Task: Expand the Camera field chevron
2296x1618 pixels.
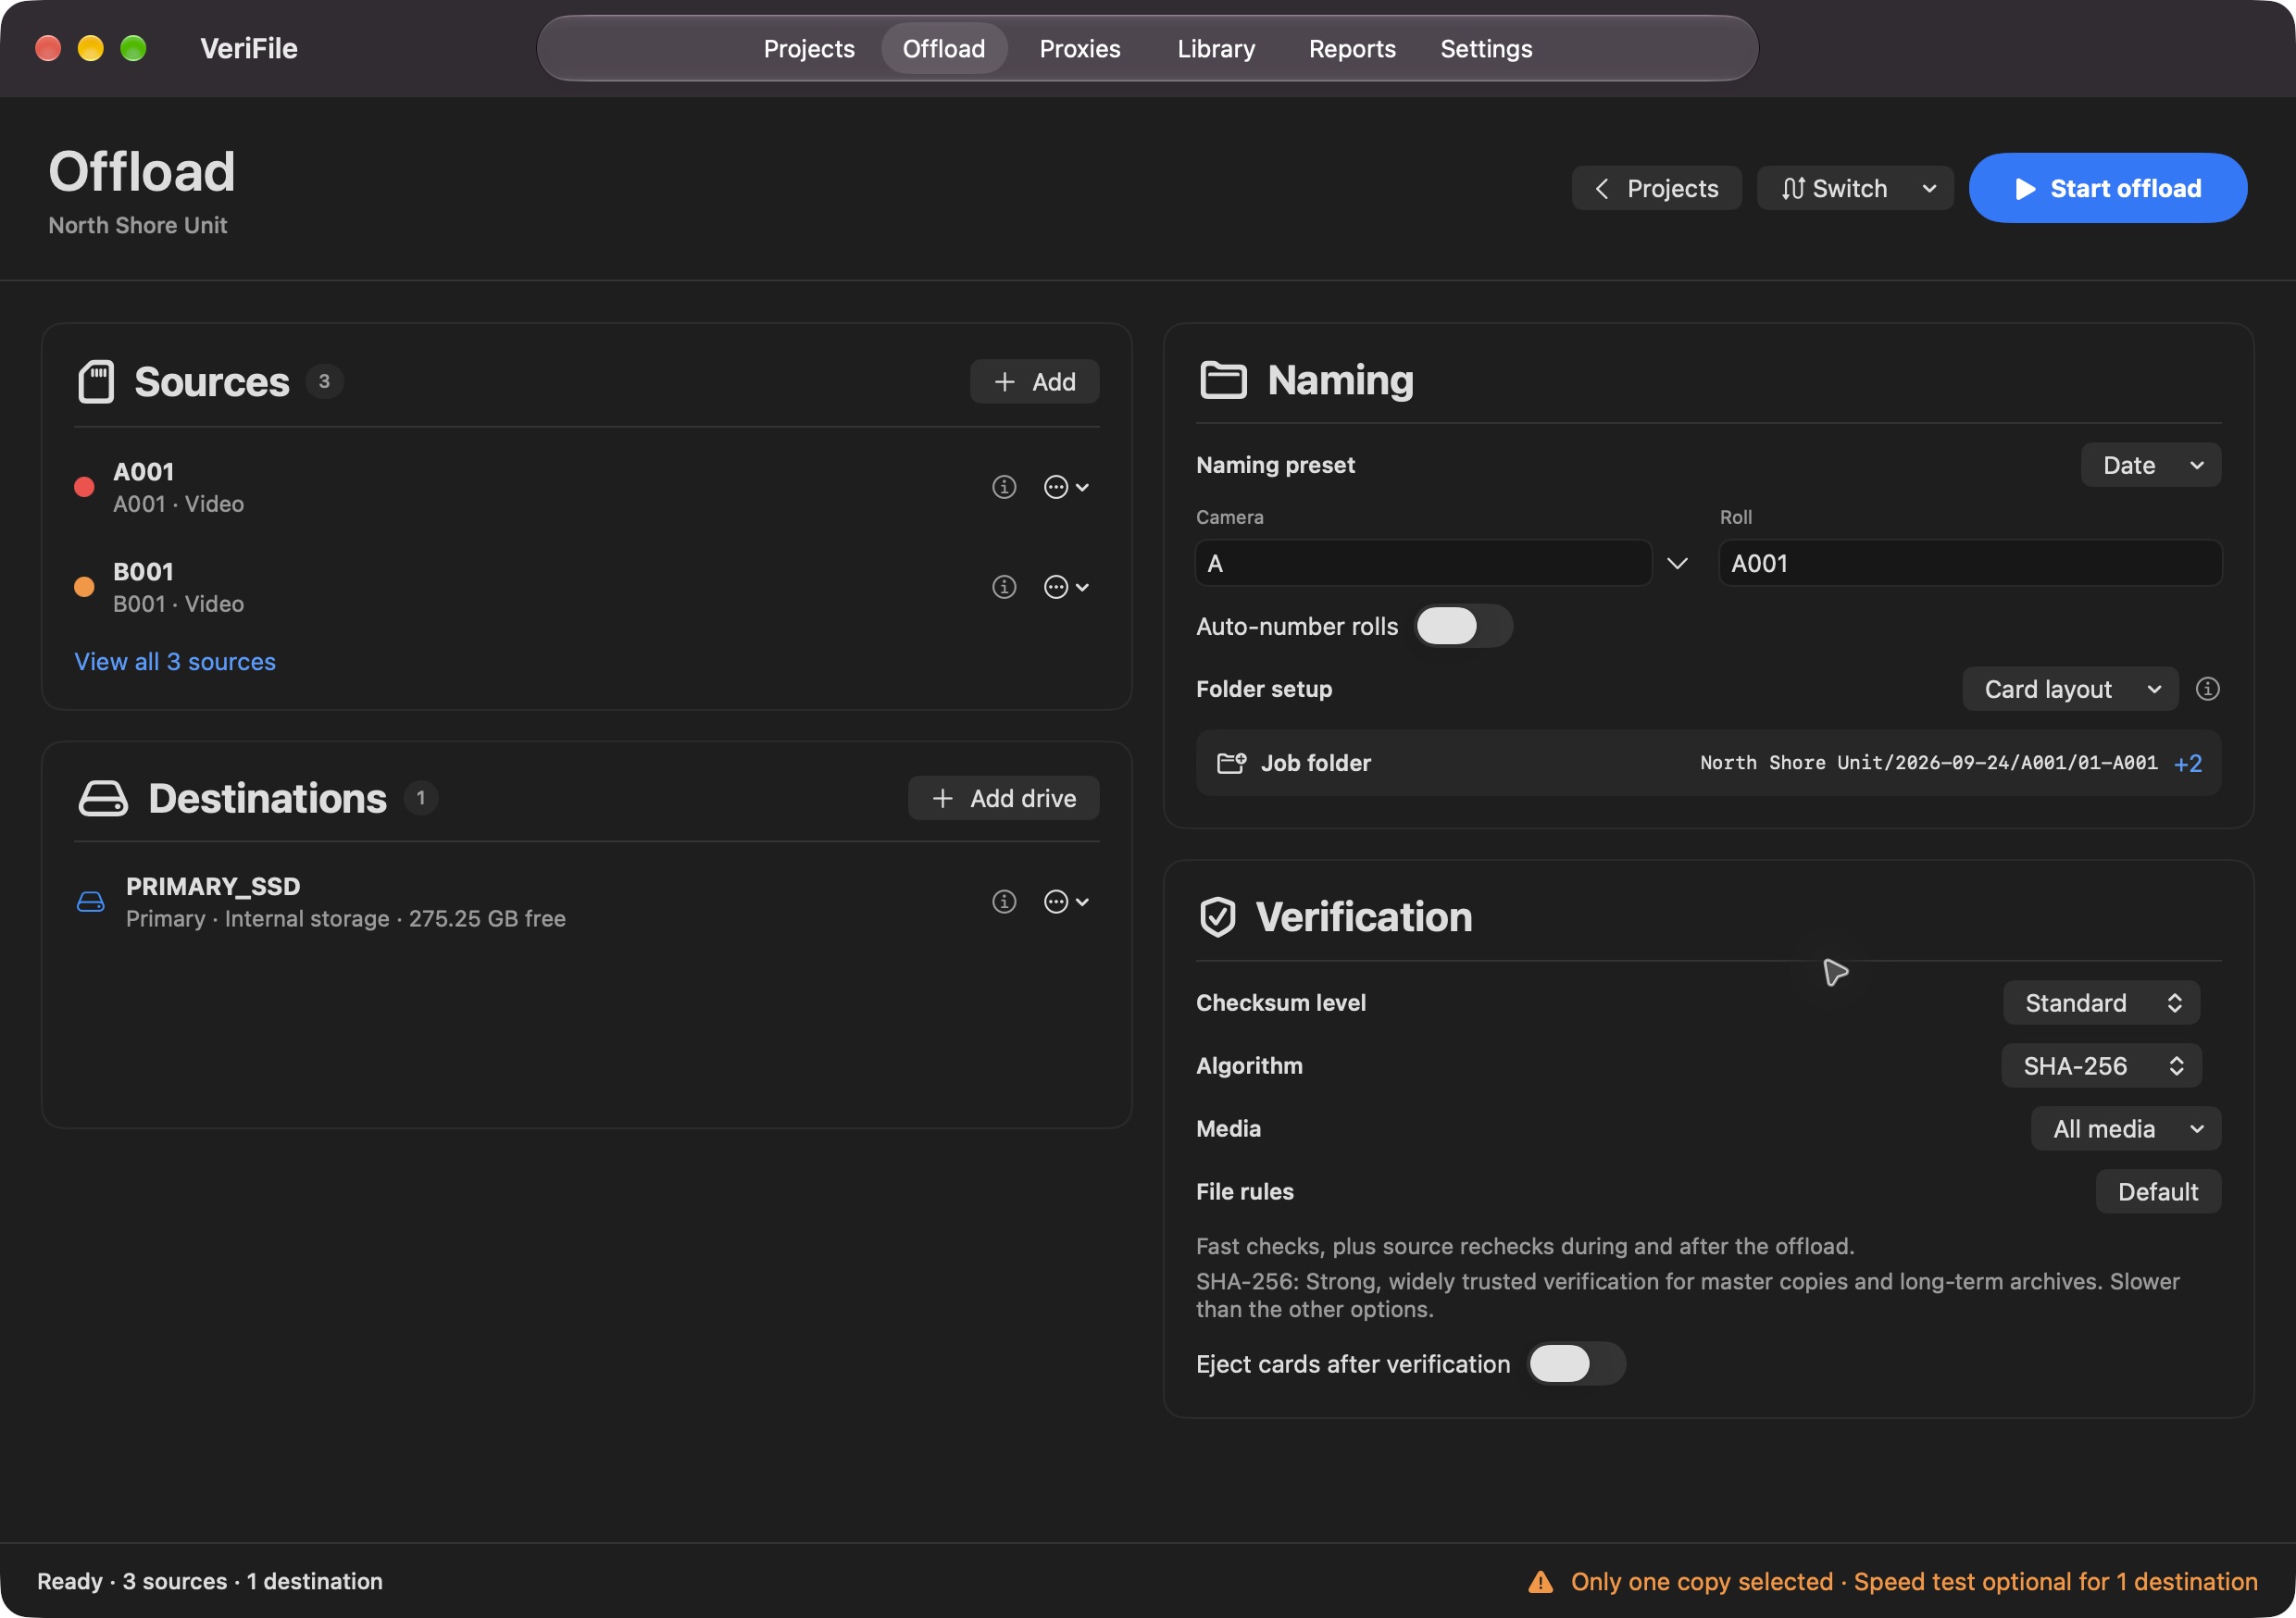Action: pyautogui.click(x=1677, y=564)
